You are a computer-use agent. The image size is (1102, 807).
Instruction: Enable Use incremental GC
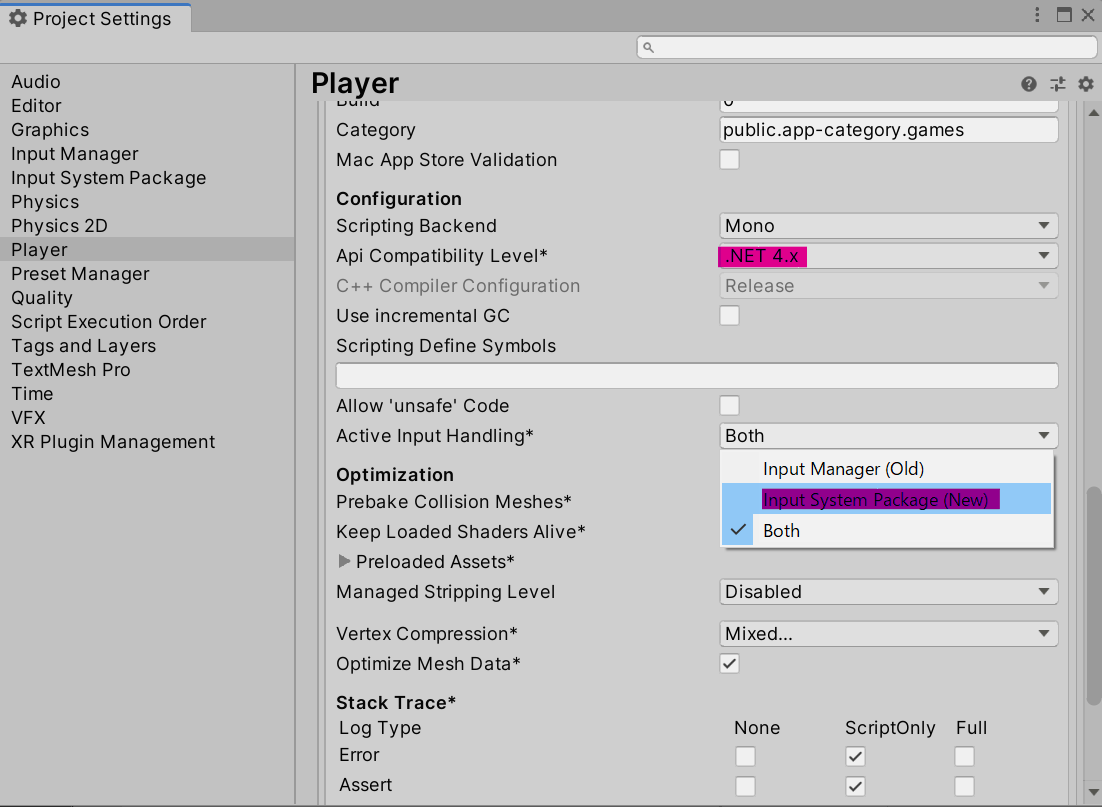[729, 315]
